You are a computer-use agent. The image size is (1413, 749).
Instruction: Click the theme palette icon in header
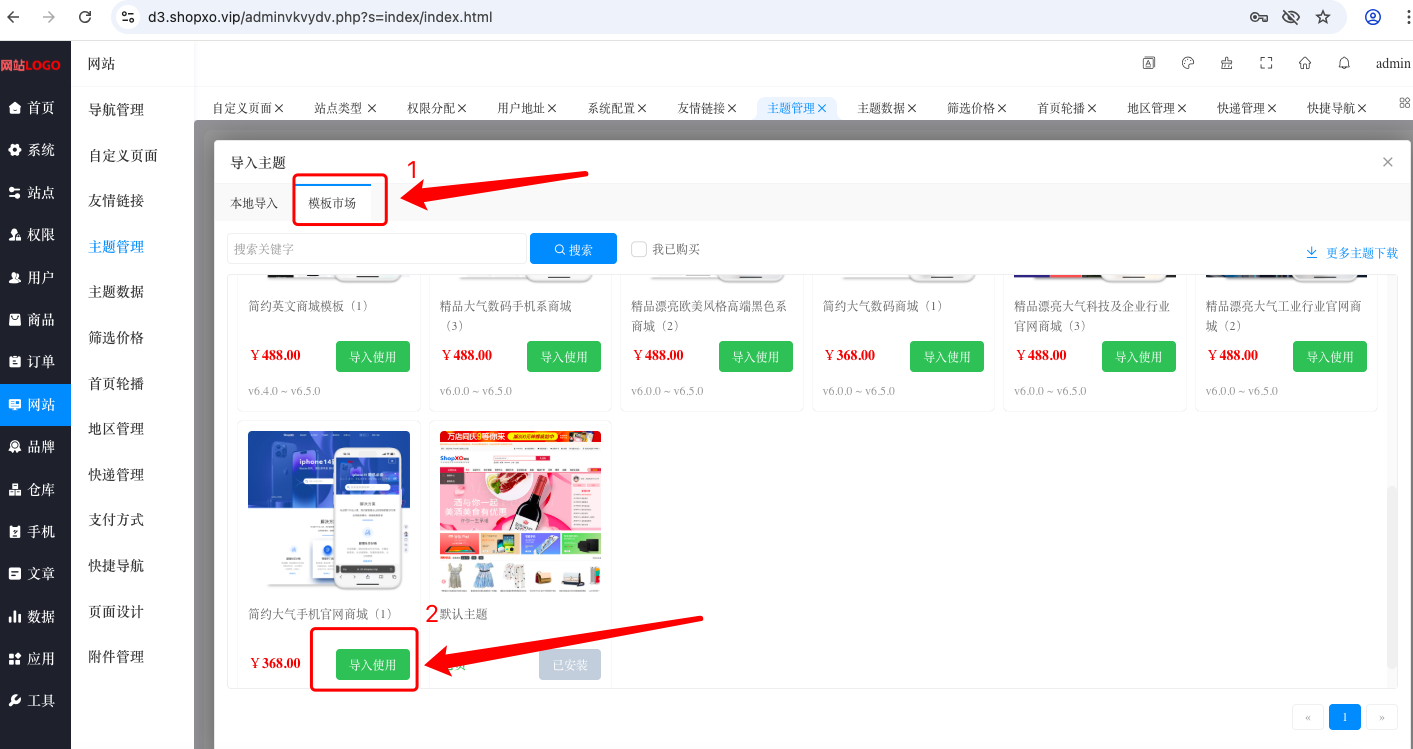pos(1188,63)
